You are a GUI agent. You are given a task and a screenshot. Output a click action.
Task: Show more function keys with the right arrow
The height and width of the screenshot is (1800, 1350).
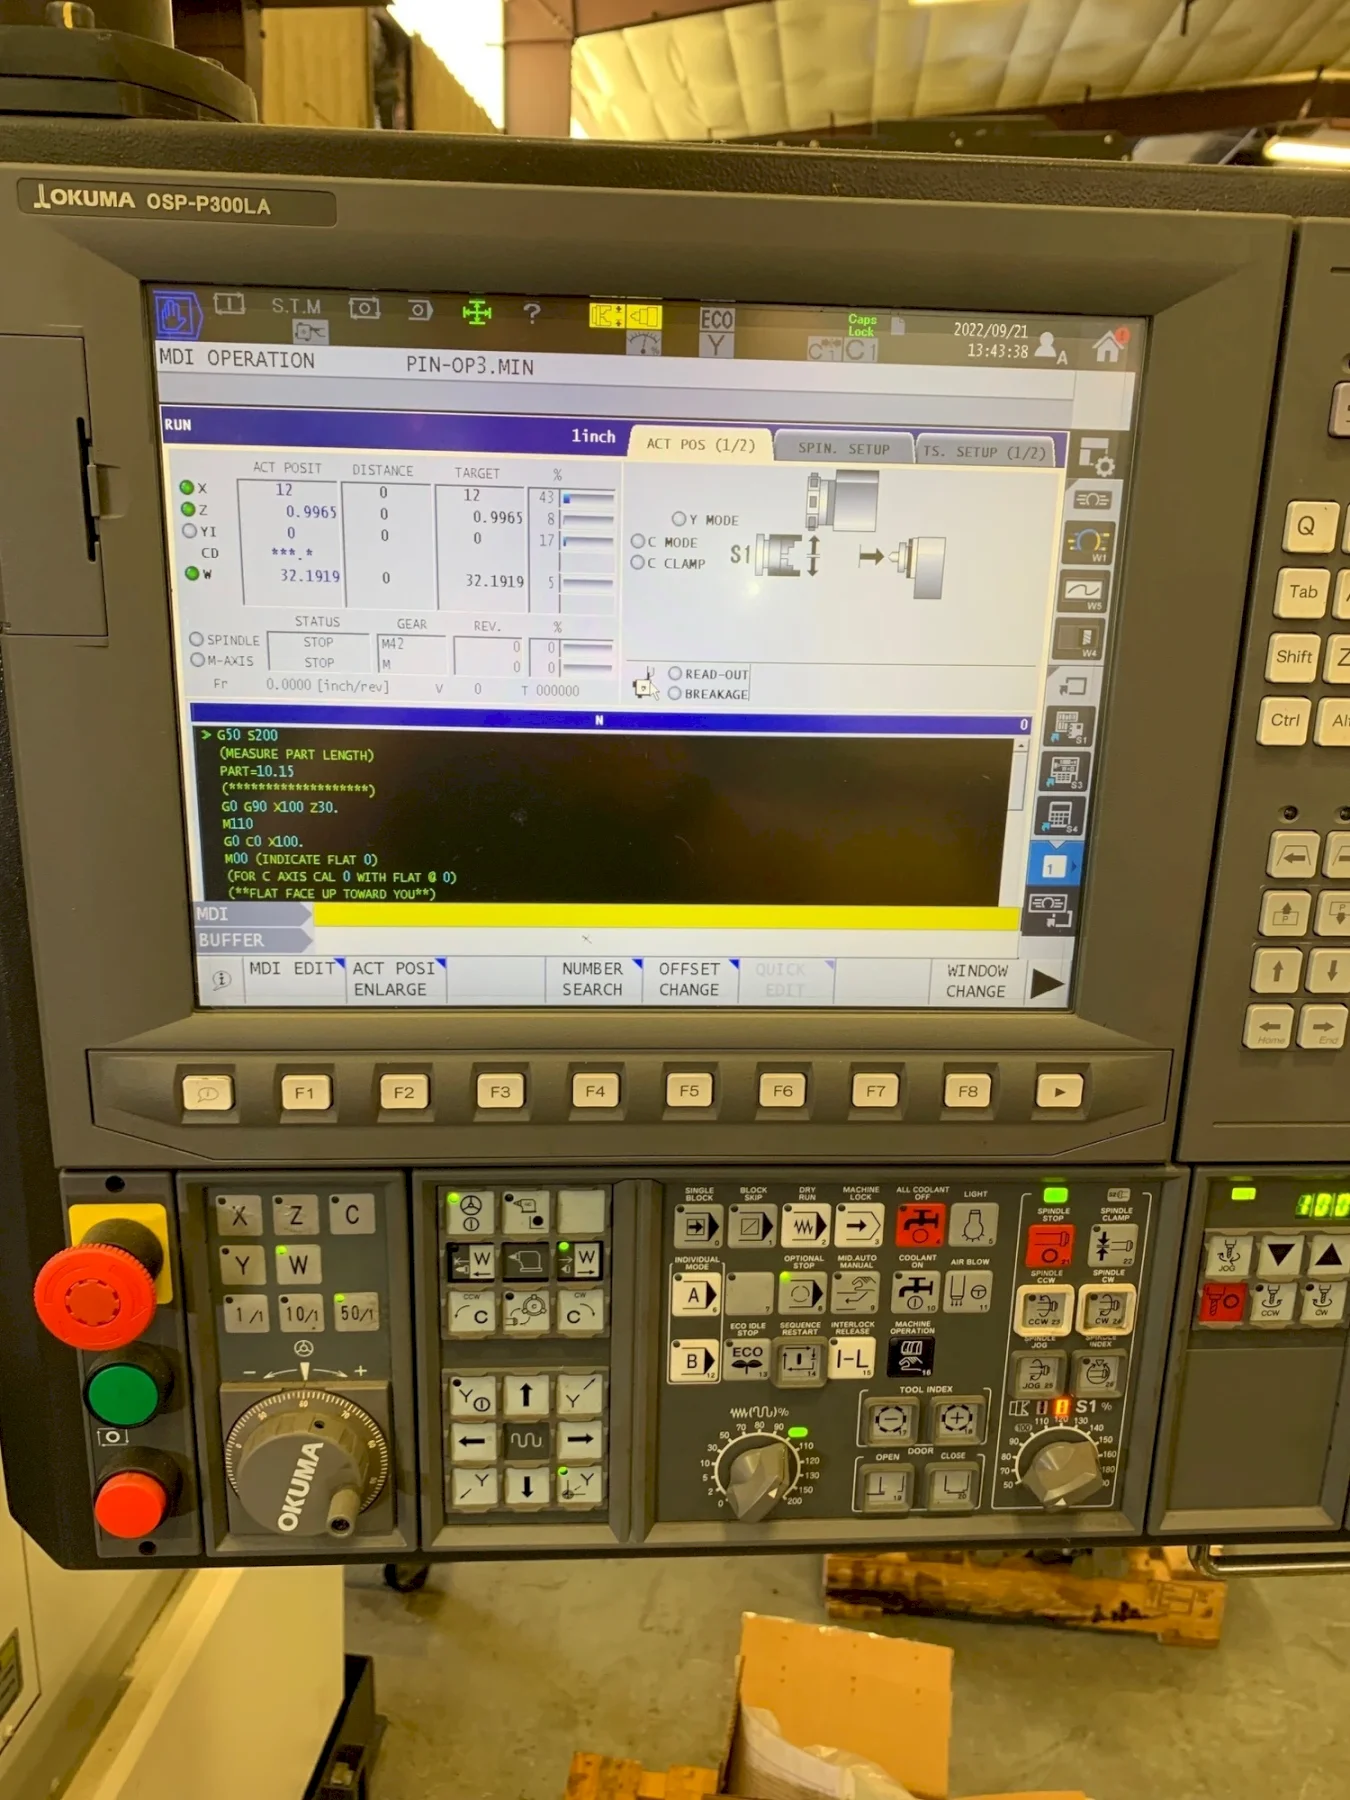pos(1047,984)
